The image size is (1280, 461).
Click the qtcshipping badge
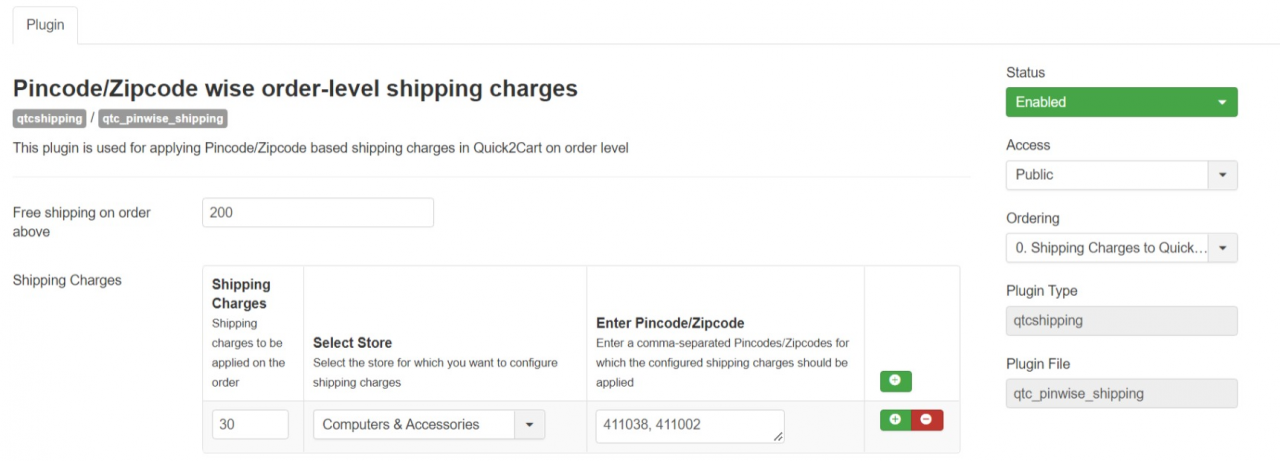[49, 119]
